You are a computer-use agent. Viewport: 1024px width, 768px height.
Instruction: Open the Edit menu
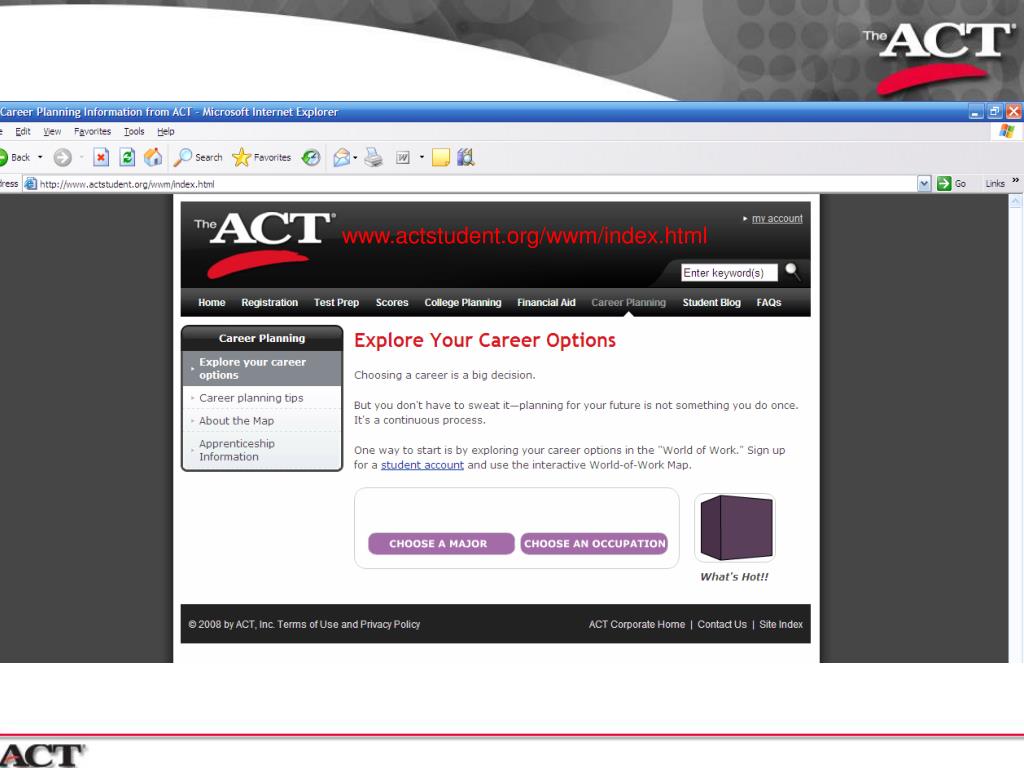(23, 131)
